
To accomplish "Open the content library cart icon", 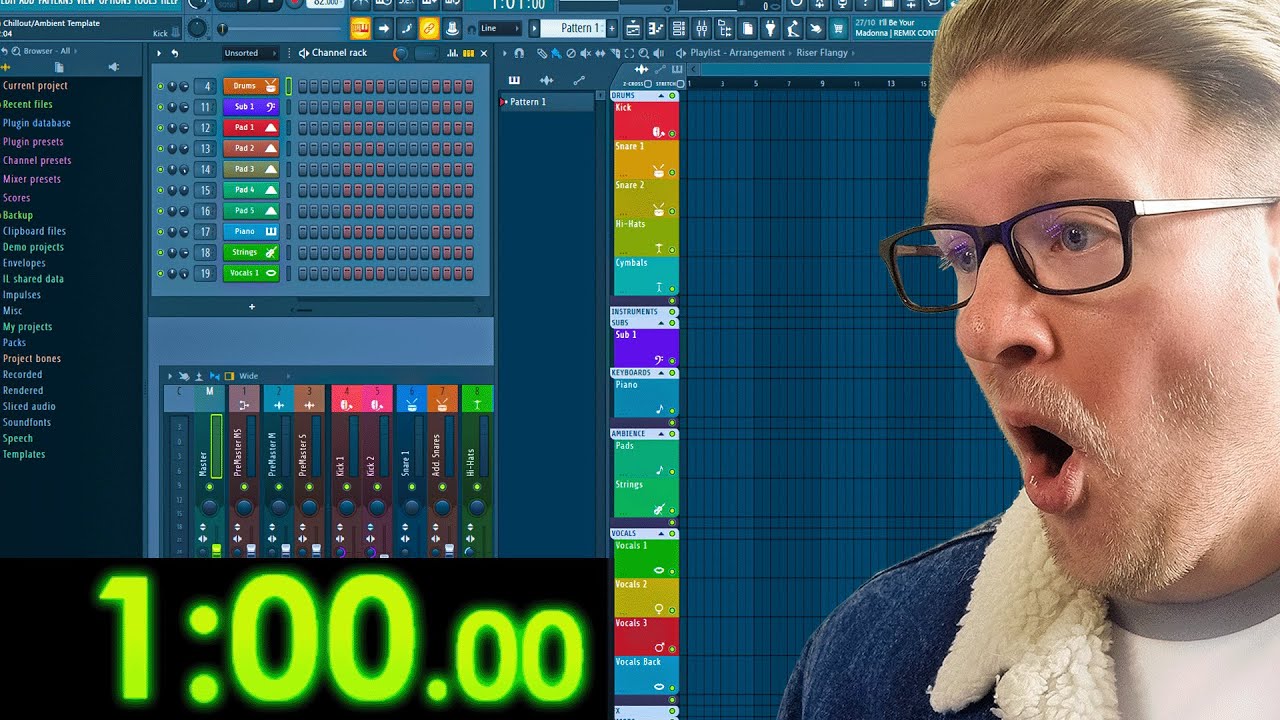I will pyautogui.click(x=839, y=28).
